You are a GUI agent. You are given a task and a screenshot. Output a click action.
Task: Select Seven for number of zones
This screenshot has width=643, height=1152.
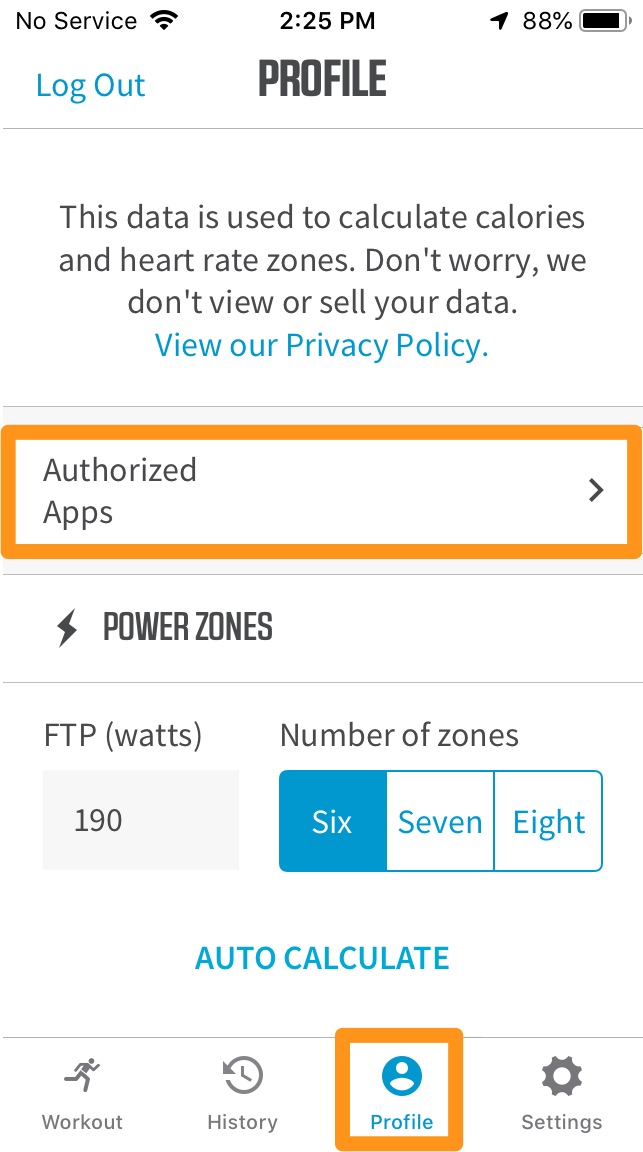[440, 822]
